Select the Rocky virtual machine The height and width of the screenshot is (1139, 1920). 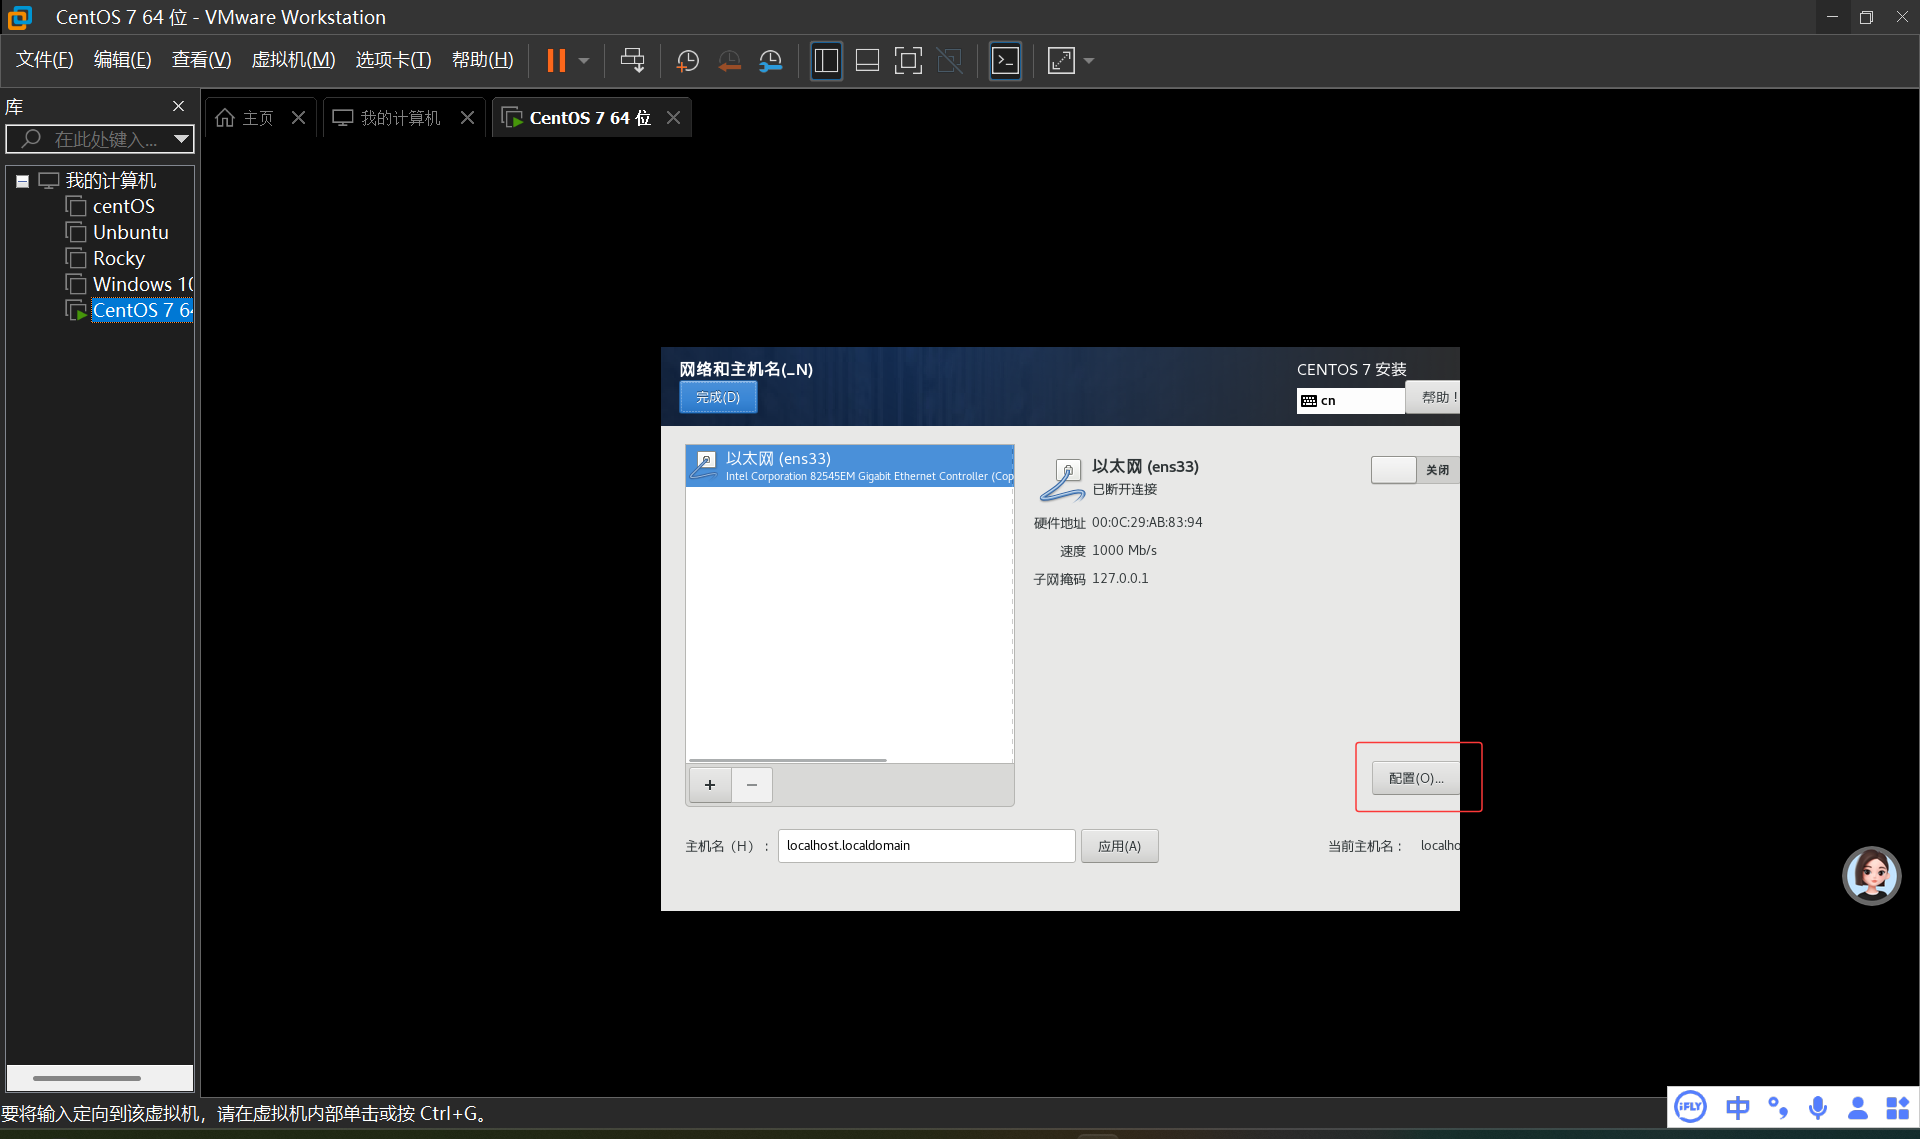[118, 259]
